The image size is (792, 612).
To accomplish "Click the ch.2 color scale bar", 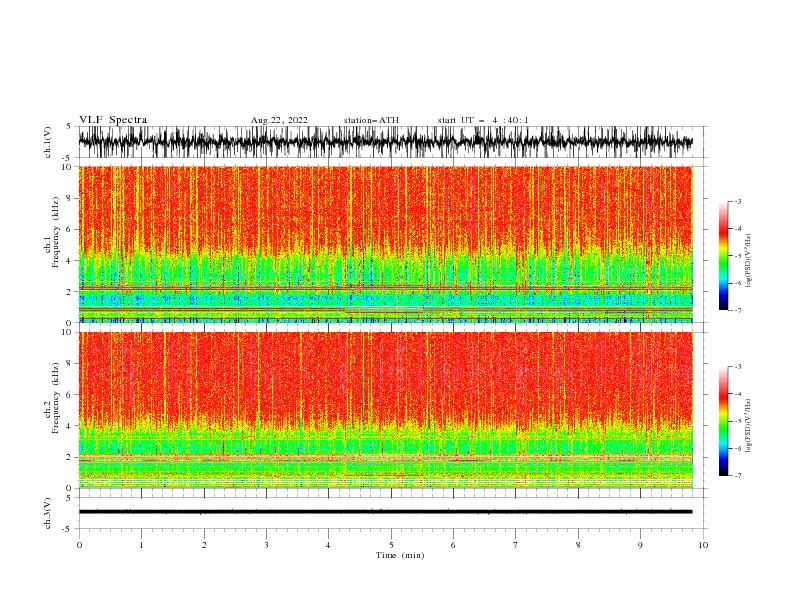I will pyautogui.click(x=723, y=421).
